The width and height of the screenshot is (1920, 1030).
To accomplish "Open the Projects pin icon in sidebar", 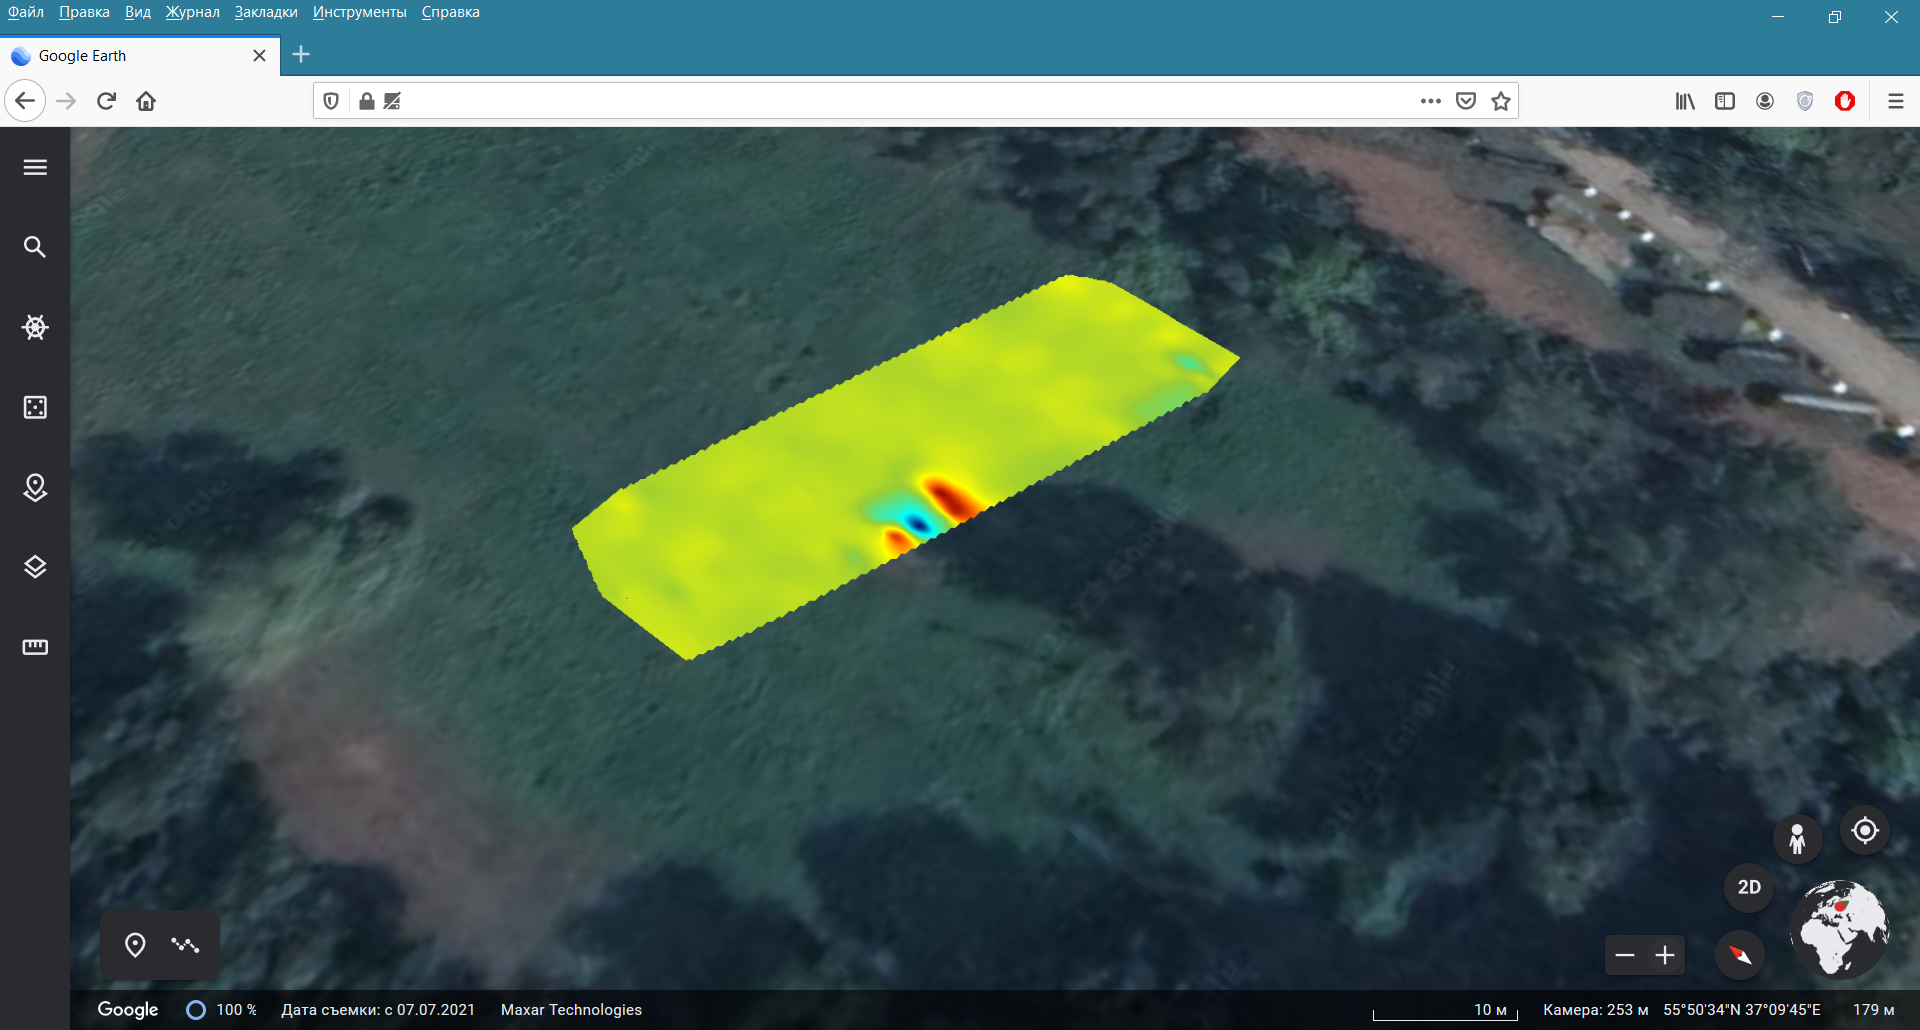I will click(35, 487).
